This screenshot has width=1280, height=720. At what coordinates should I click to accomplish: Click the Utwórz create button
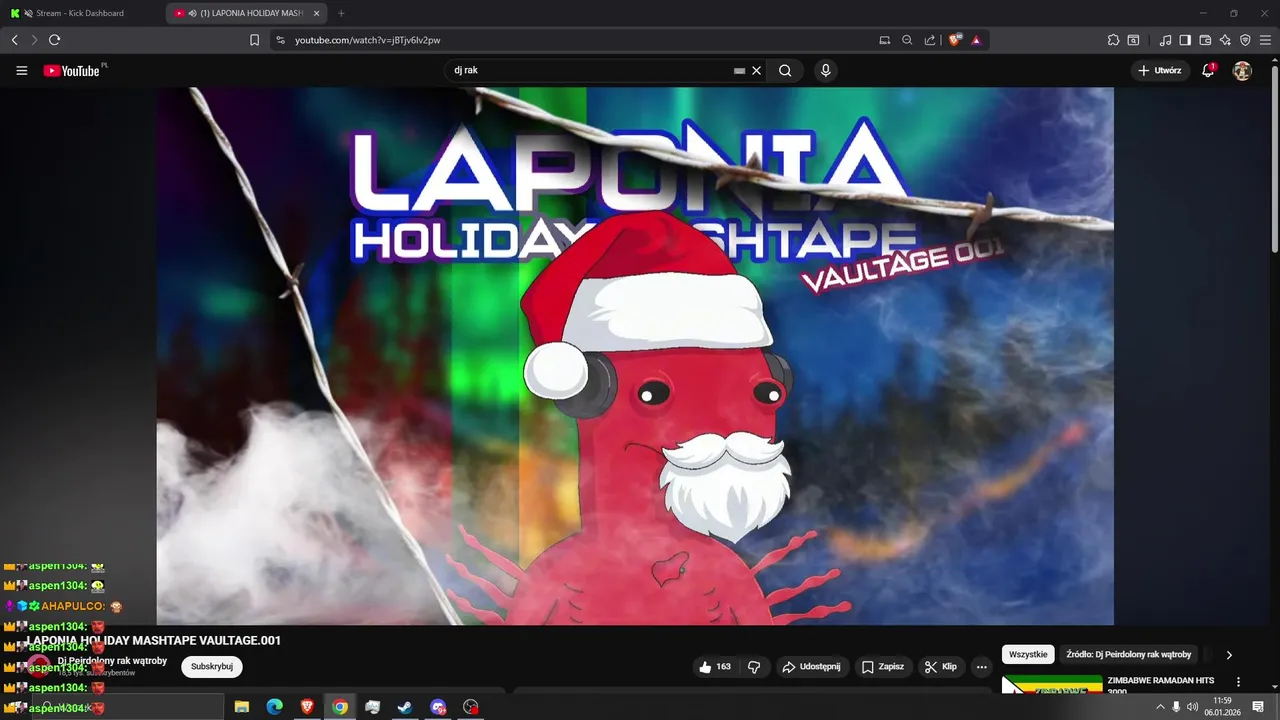pyautogui.click(x=1160, y=71)
